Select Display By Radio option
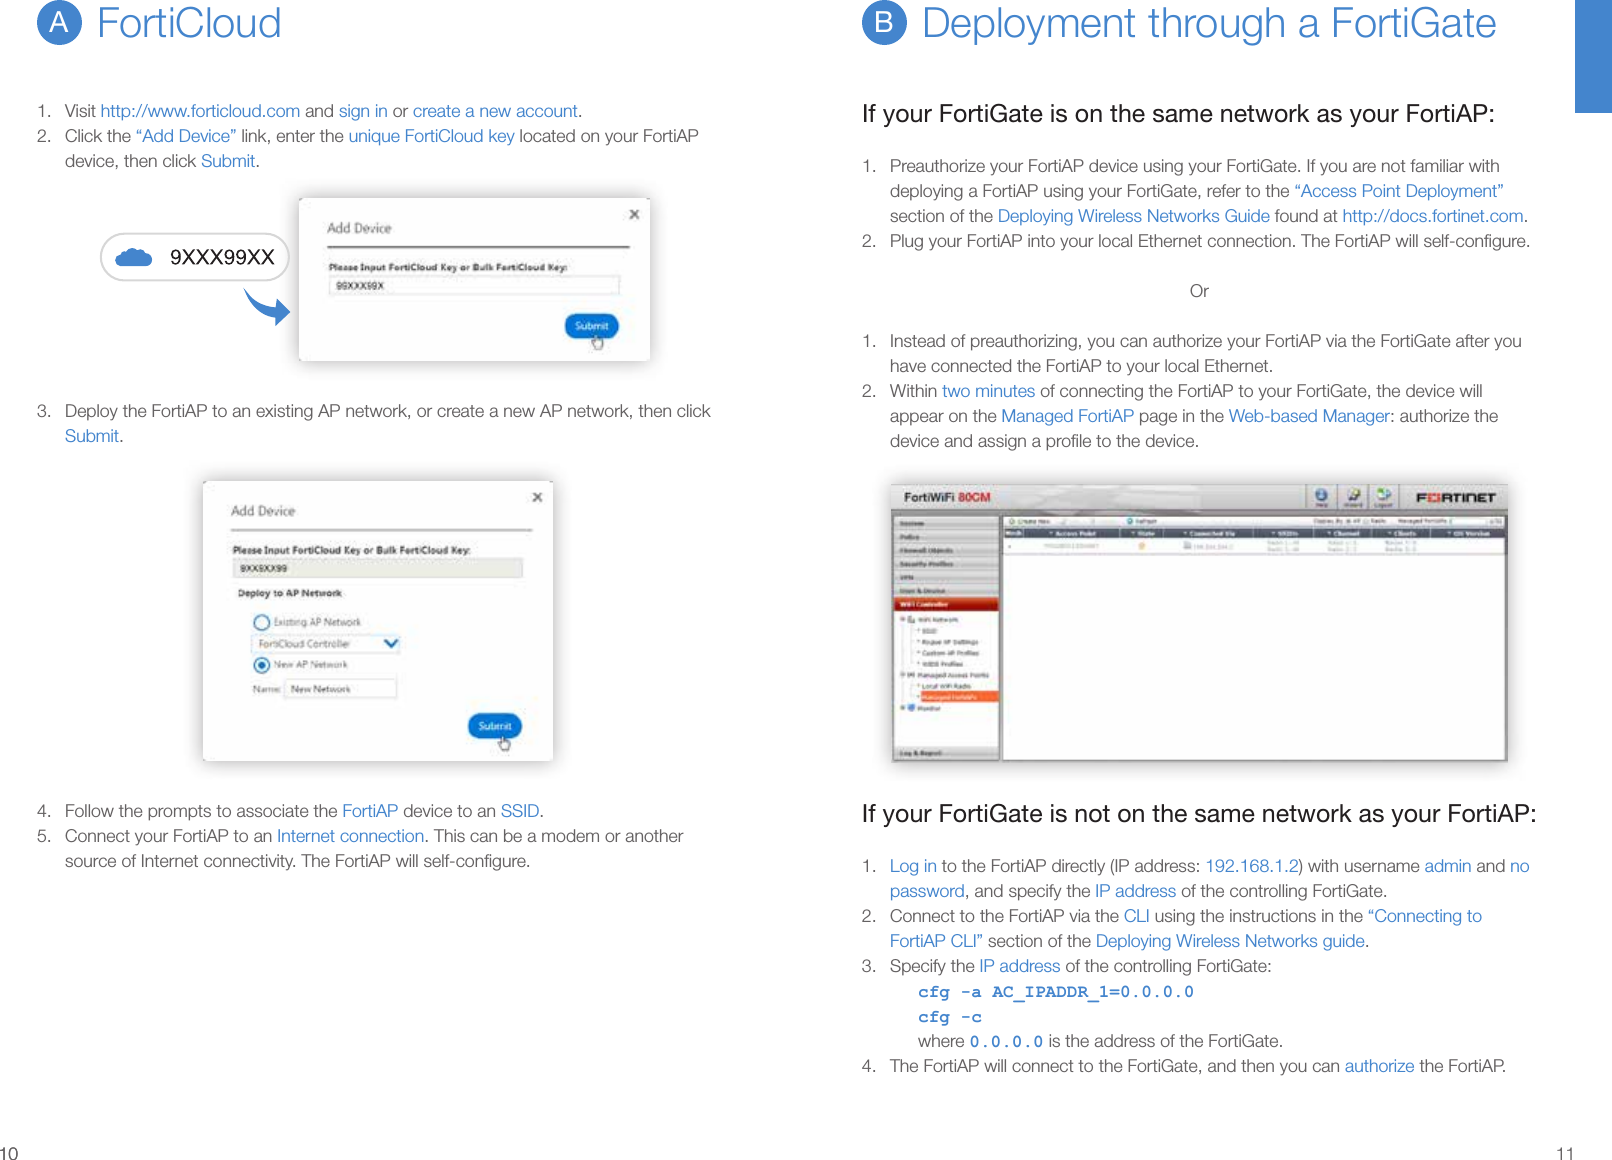 click(x=1367, y=521)
